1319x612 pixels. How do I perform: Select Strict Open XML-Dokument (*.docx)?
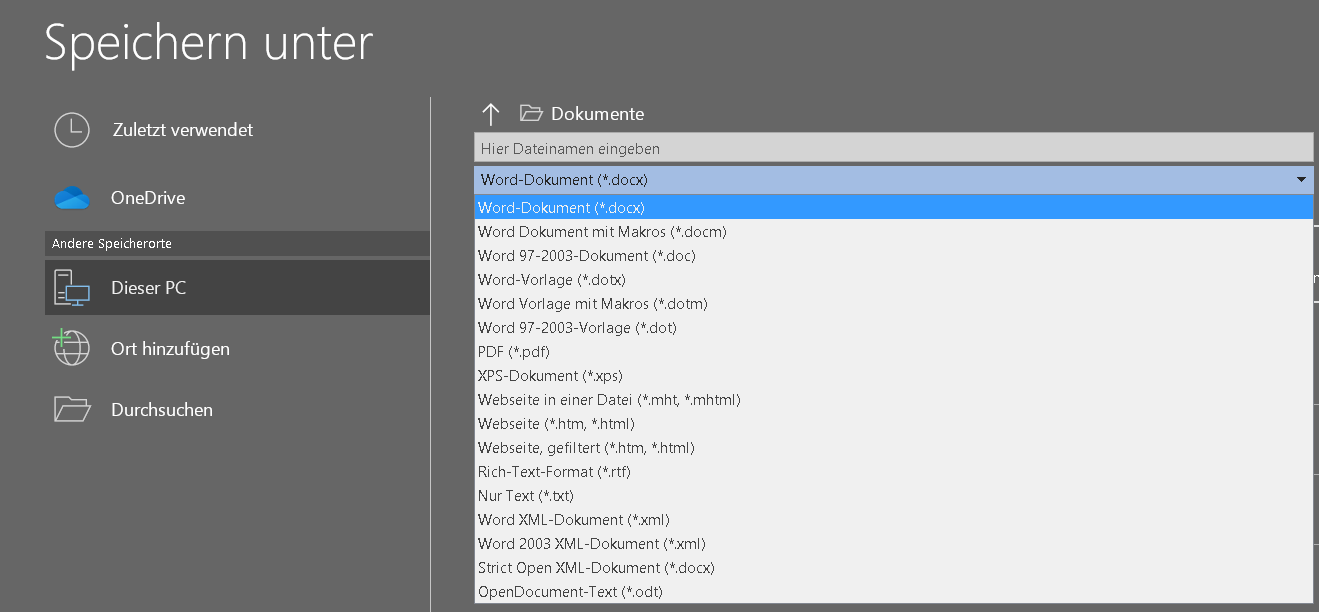[893, 568]
